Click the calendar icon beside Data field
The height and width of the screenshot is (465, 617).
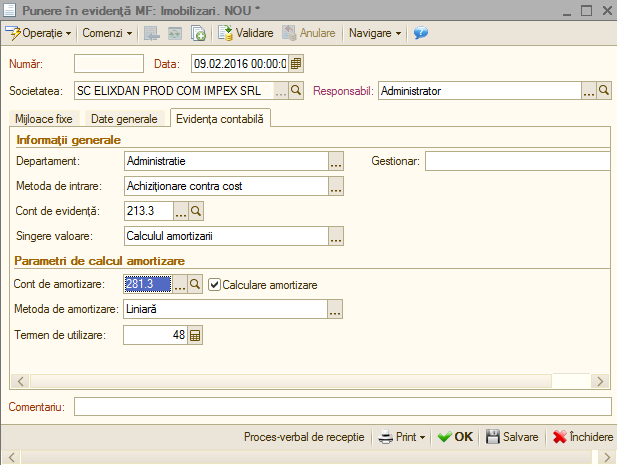point(296,64)
